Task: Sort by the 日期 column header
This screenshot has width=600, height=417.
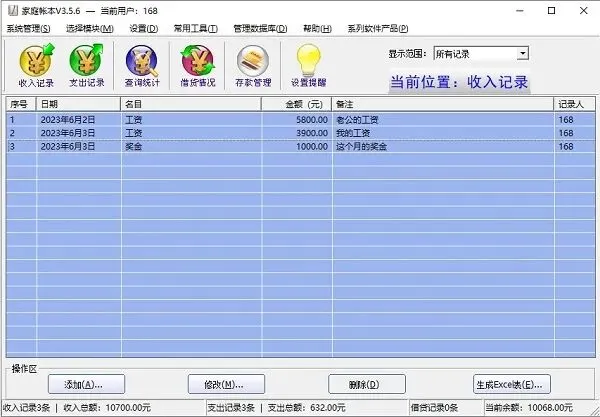Action: coord(78,104)
